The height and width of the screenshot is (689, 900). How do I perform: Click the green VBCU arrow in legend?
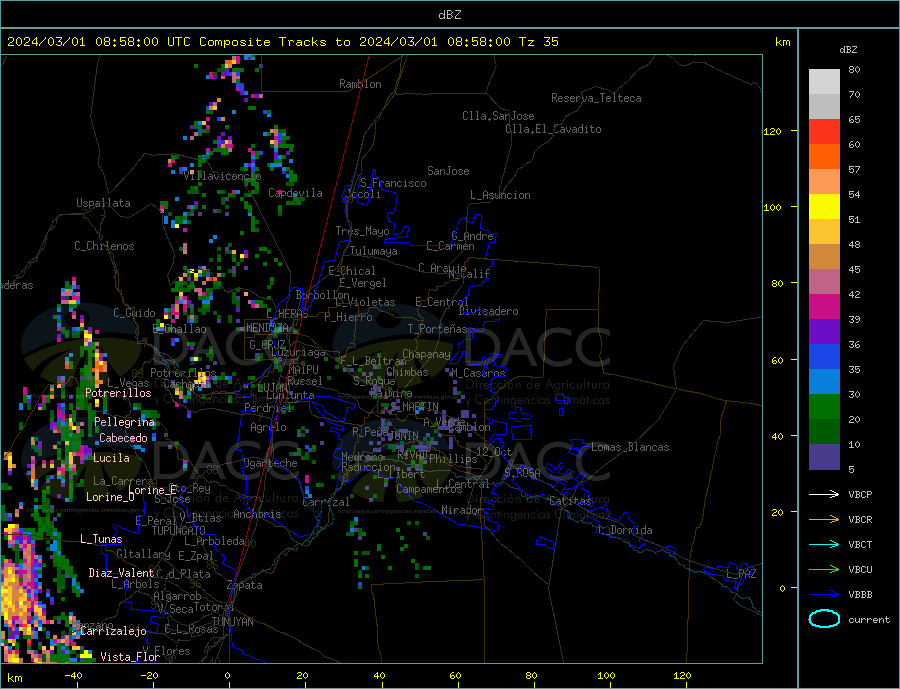pos(825,570)
